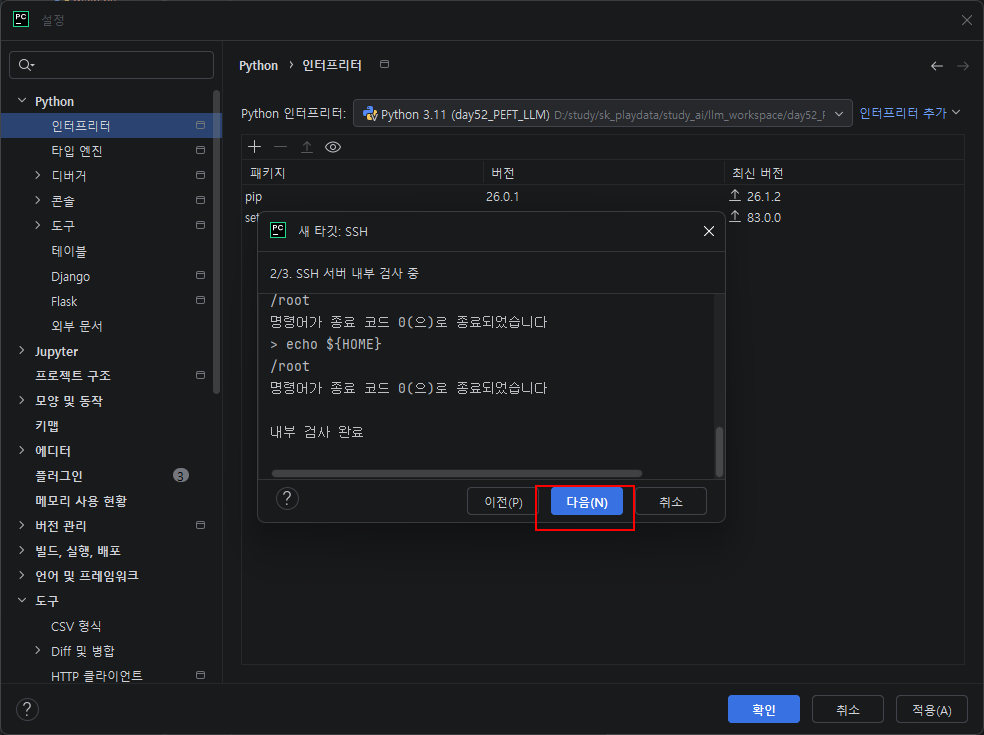
Task: Click 취소 button in settings footer
Action: [x=848, y=709]
